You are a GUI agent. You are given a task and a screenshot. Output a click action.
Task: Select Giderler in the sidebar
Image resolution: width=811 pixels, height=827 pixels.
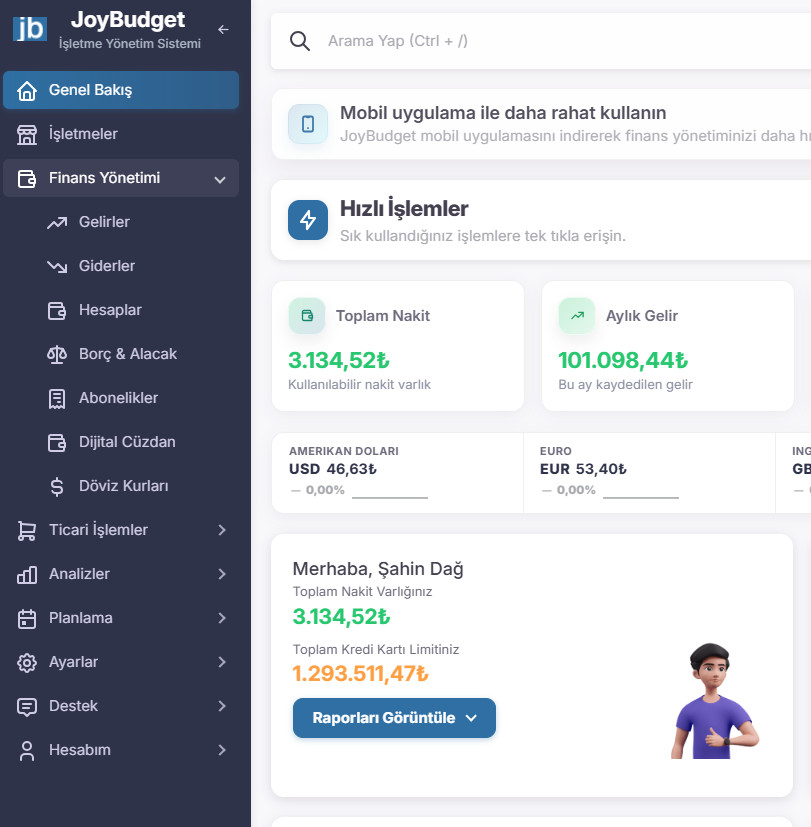click(x=107, y=266)
